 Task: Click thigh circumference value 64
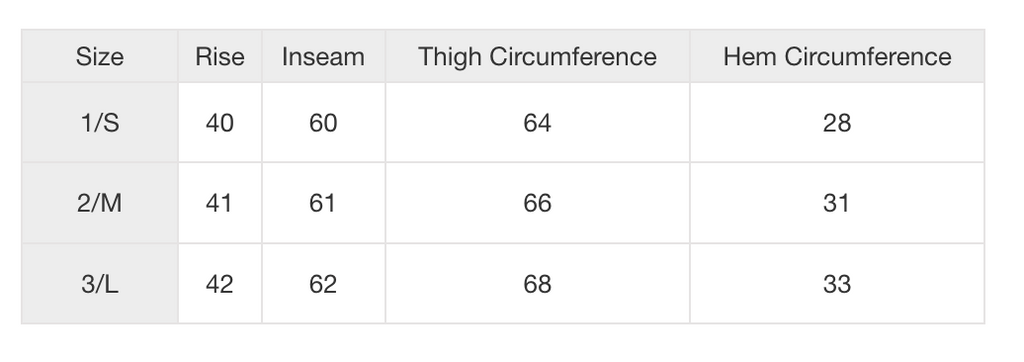[x=537, y=123]
